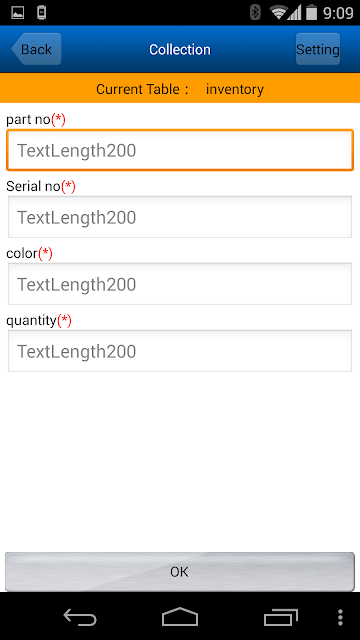Screen dimensions: 360x640
Task: Tap the 9:09 clock in status bar
Action: (338, 13)
